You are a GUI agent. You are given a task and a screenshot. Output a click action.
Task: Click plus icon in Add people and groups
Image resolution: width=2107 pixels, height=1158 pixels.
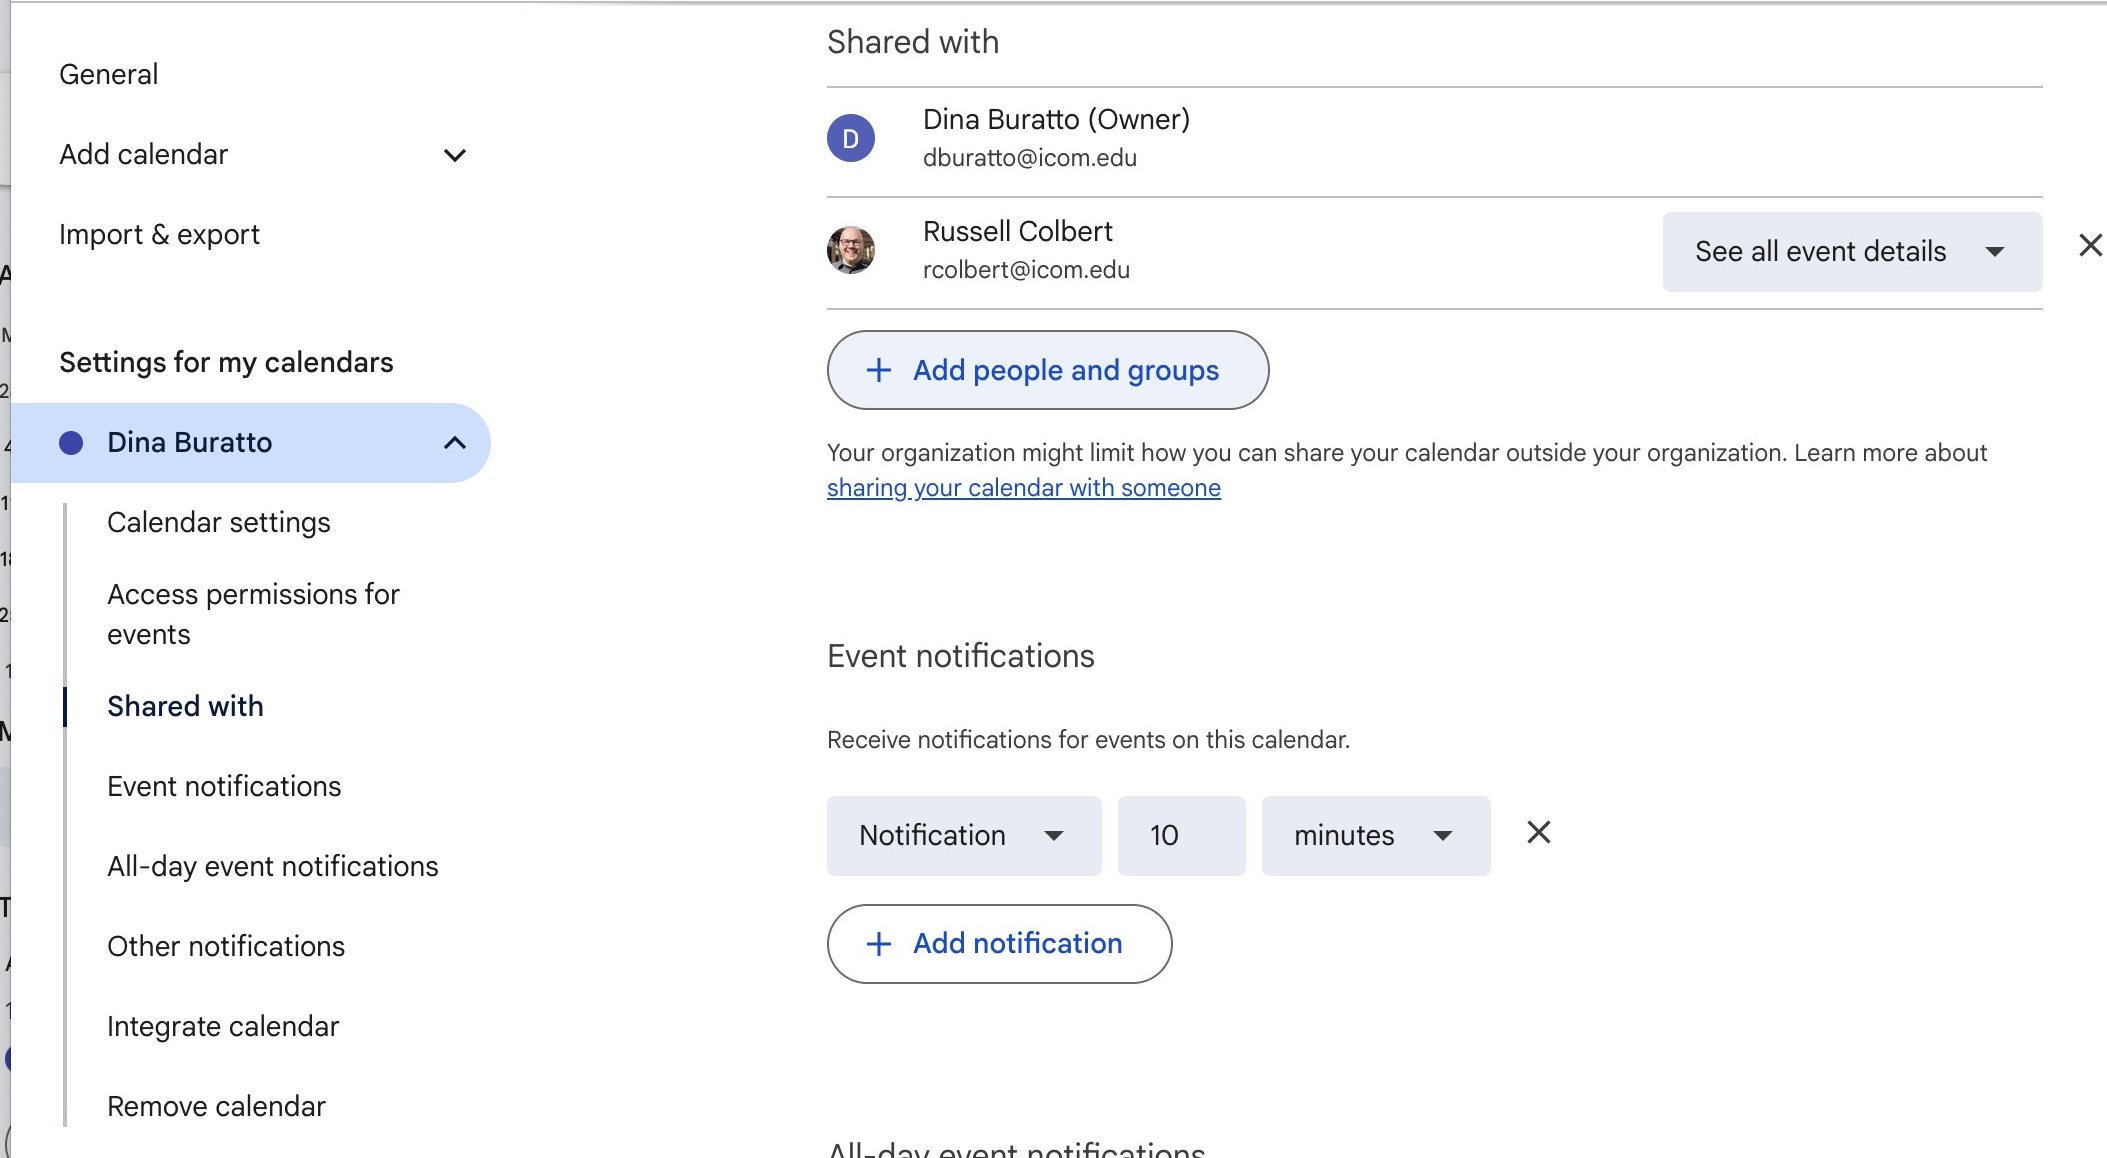(878, 371)
